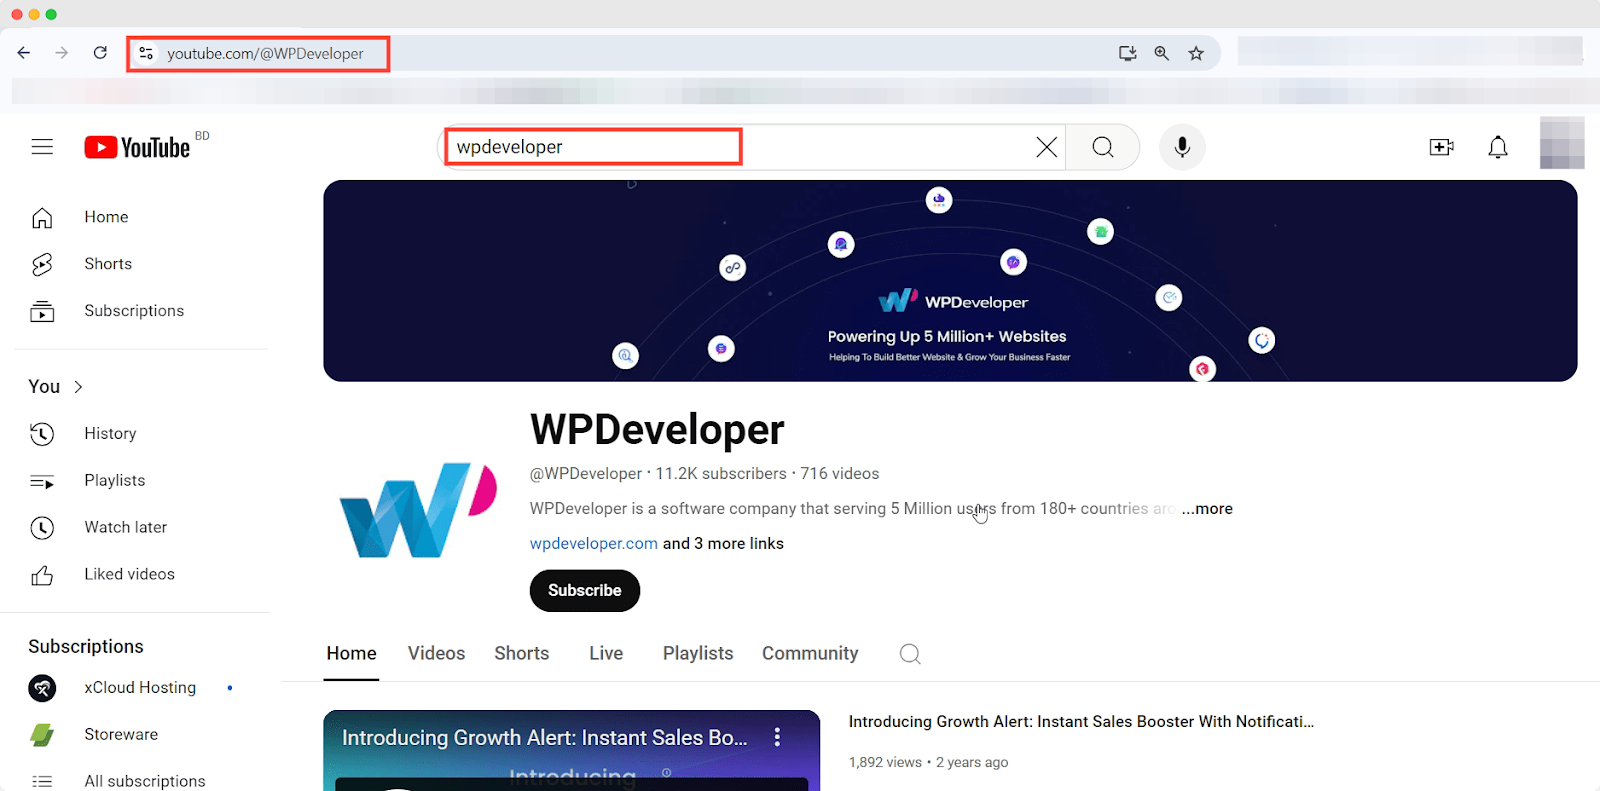Image resolution: width=1600 pixels, height=791 pixels.
Task: Open the Community tab
Action: click(x=810, y=653)
